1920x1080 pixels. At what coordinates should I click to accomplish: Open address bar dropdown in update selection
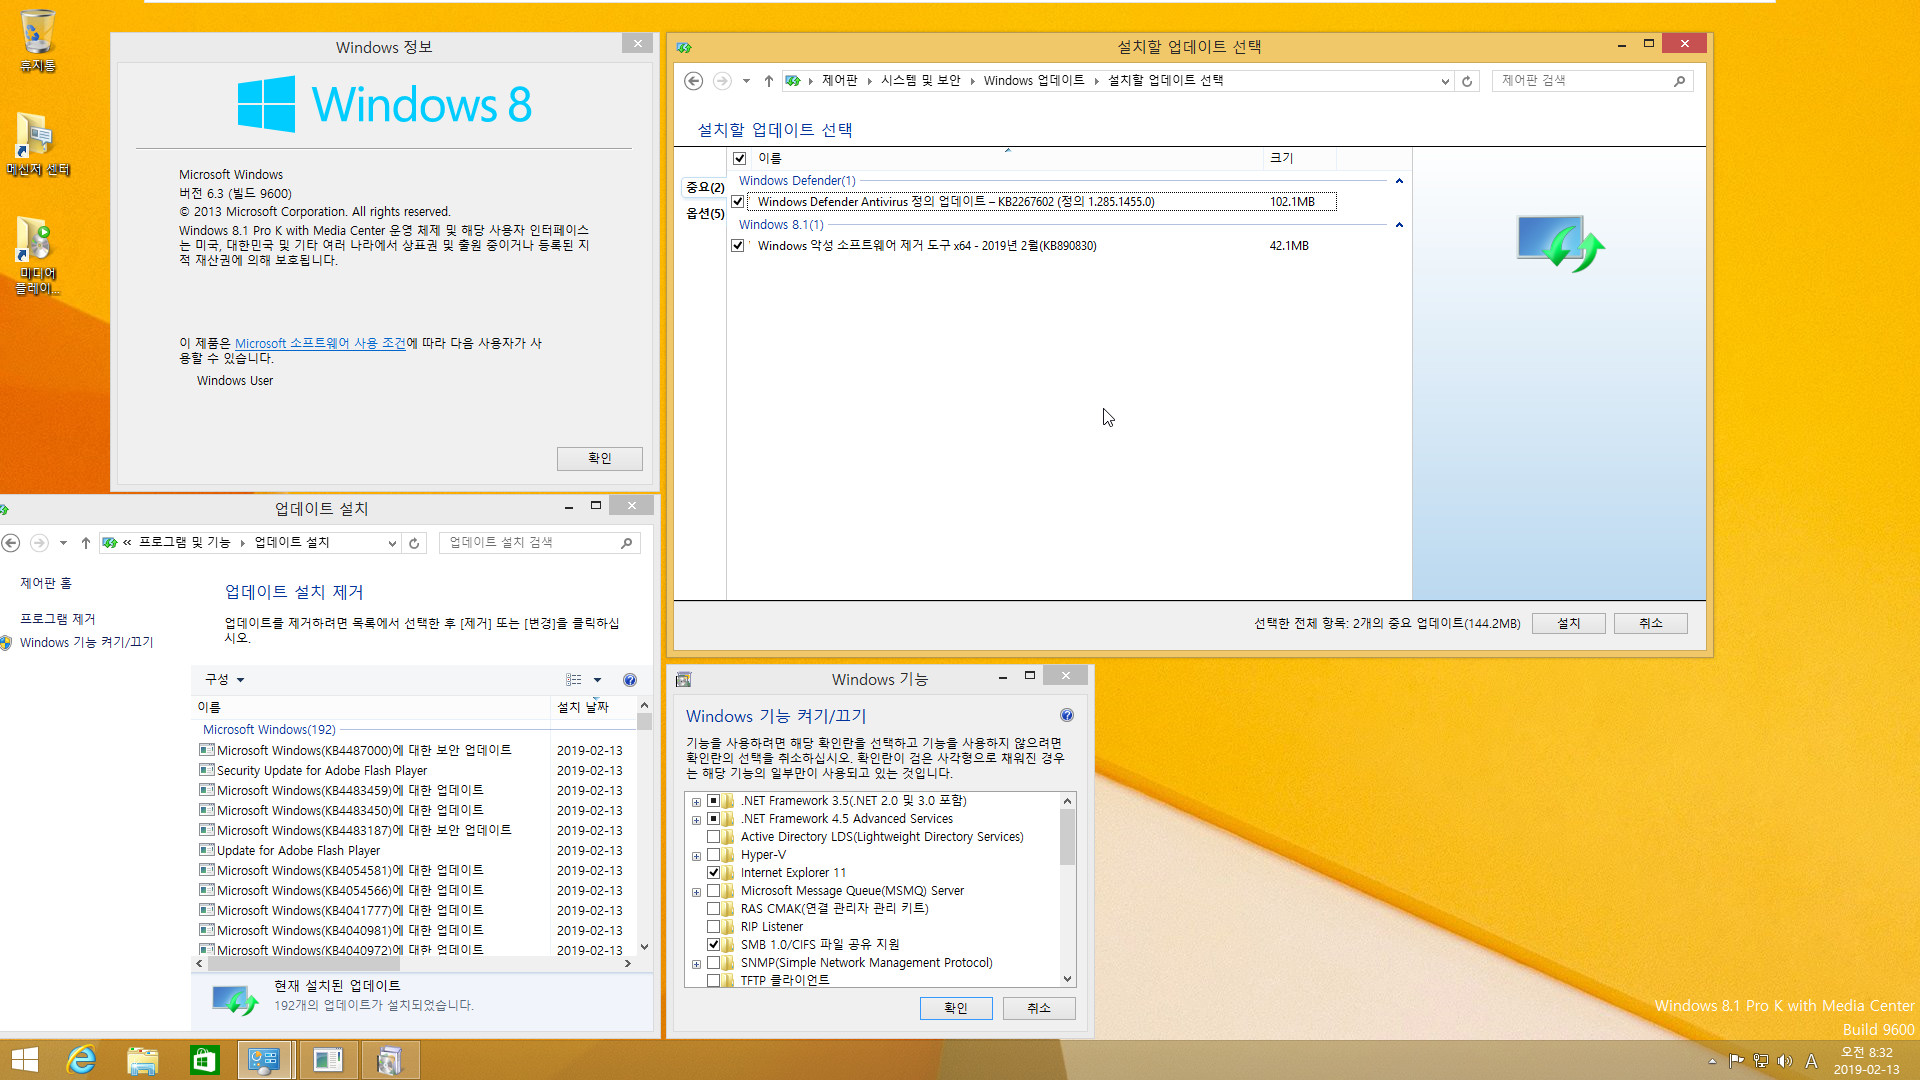1445,82
